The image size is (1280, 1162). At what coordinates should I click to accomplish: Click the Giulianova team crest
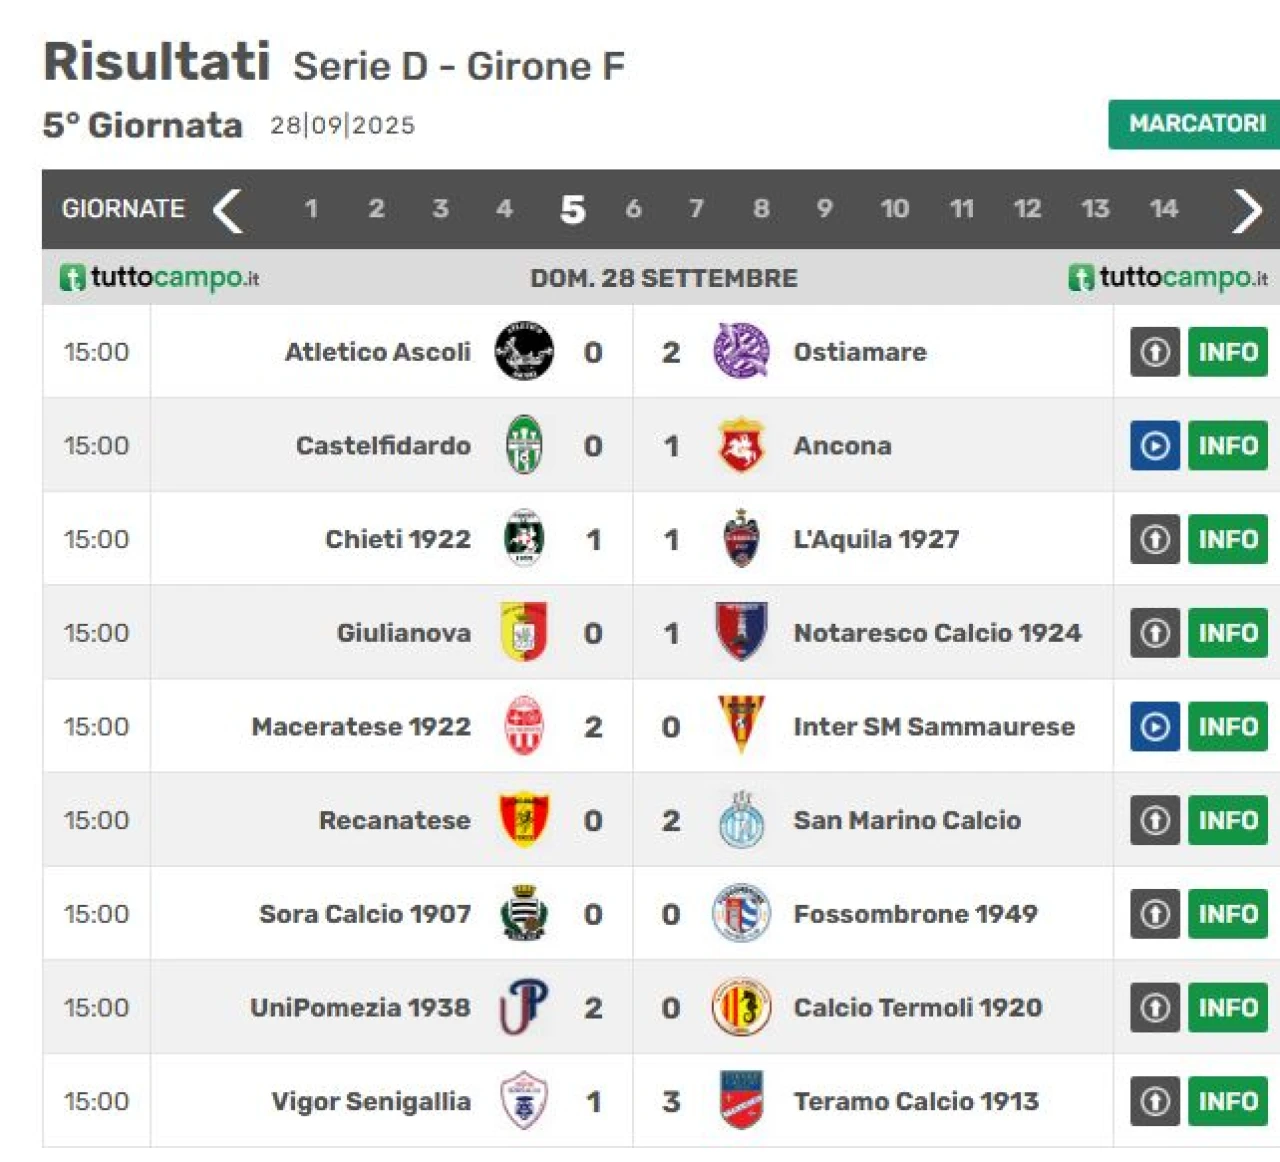(524, 633)
